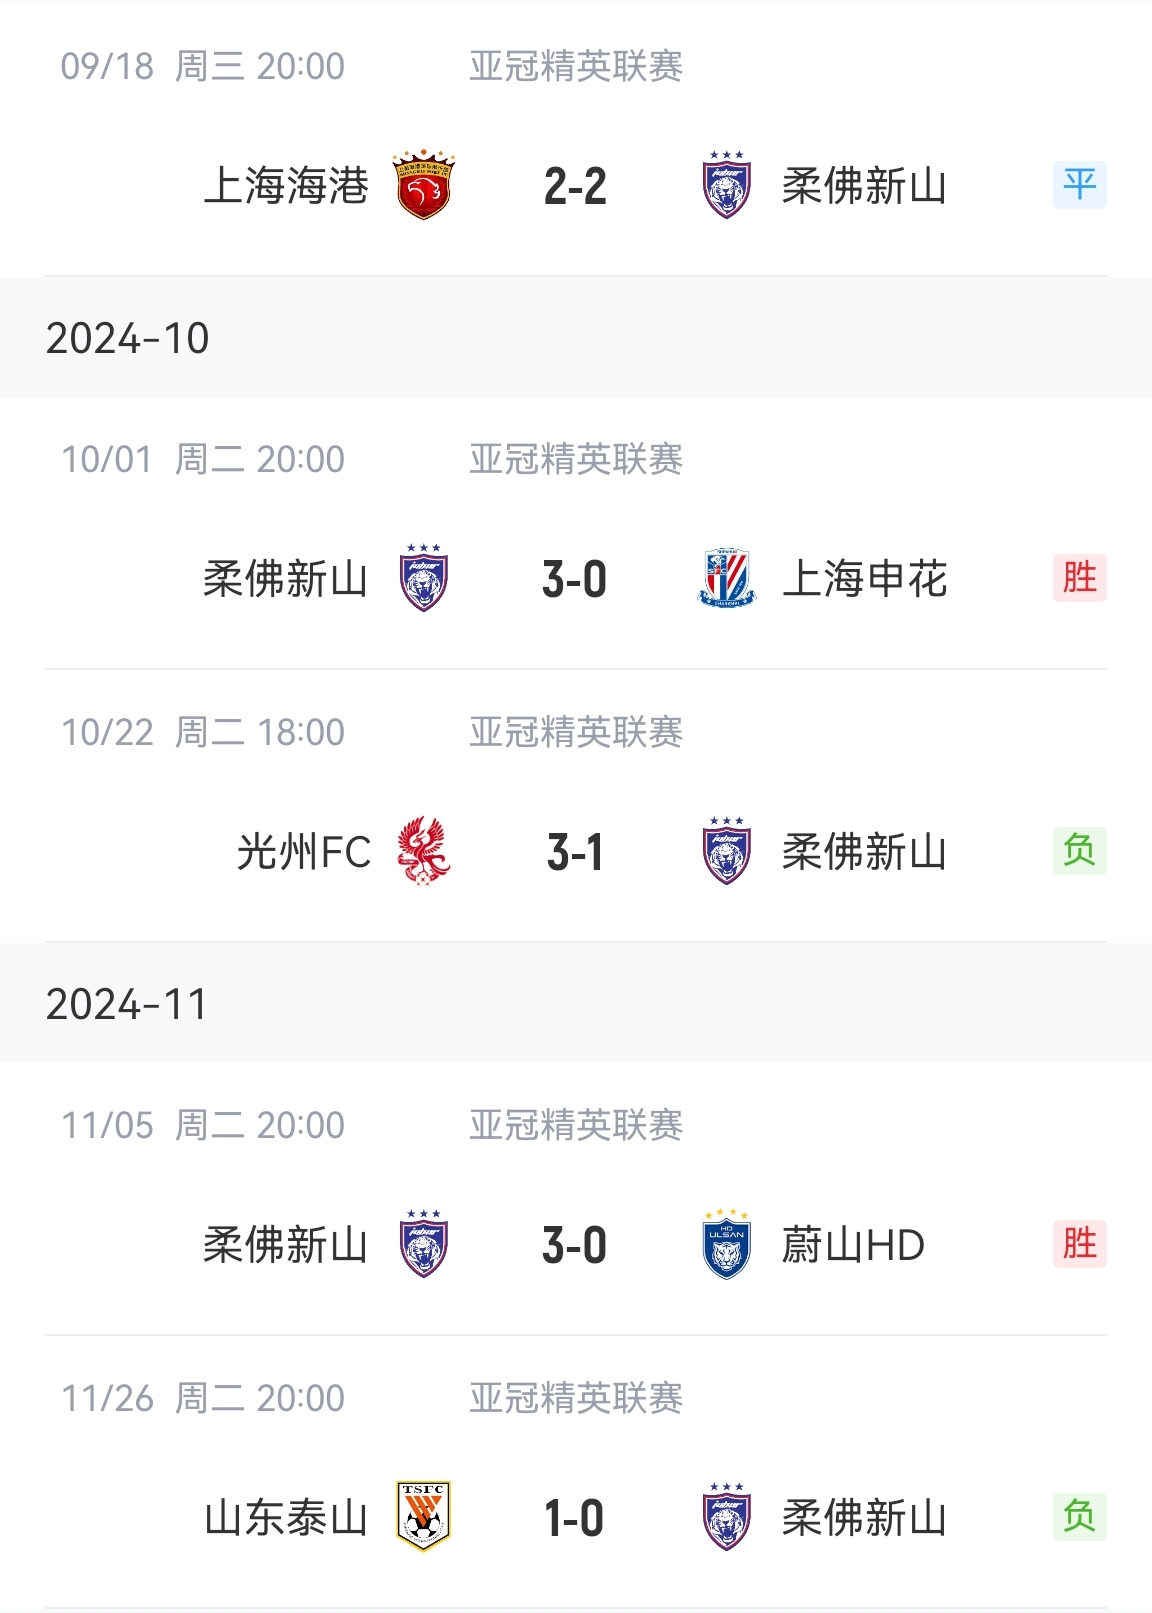
Task: Tap the 上海海港 team name
Action: 286,186
